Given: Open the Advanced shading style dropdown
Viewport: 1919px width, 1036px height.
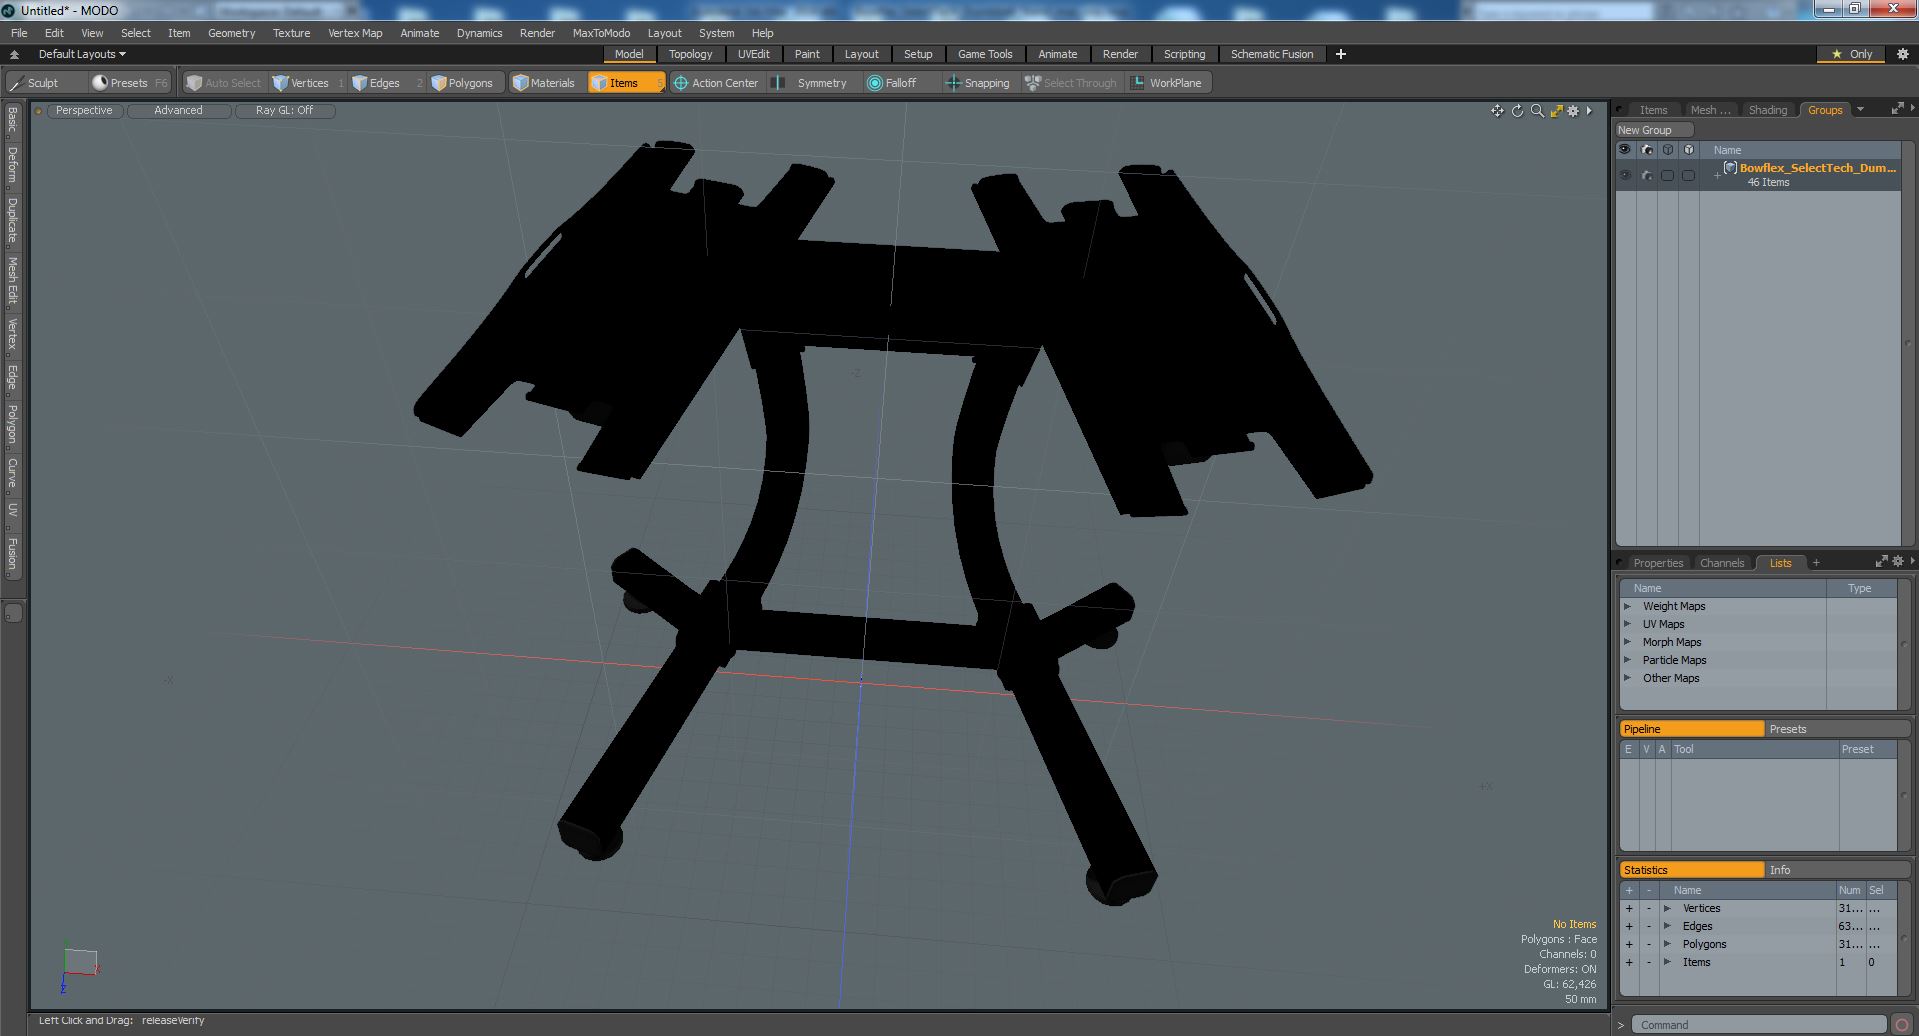Looking at the screenshot, I should pyautogui.click(x=178, y=111).
